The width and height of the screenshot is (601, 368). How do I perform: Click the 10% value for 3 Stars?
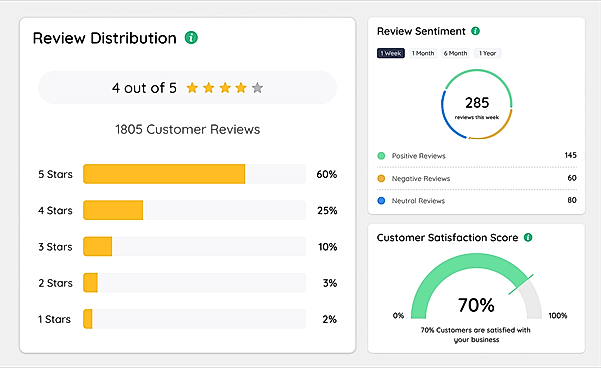pyautogui.click(x=327, y=247)
